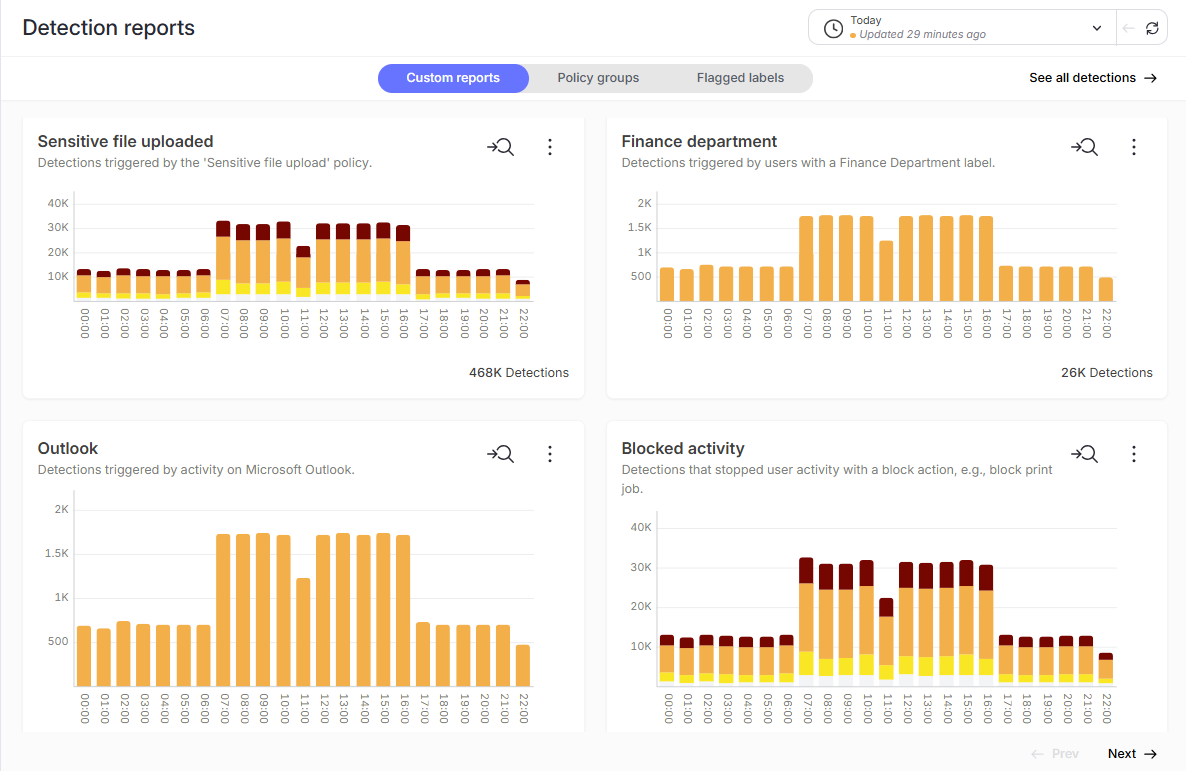
Task: Open the Blocked activity options menu
Action: pos(1134,453)
